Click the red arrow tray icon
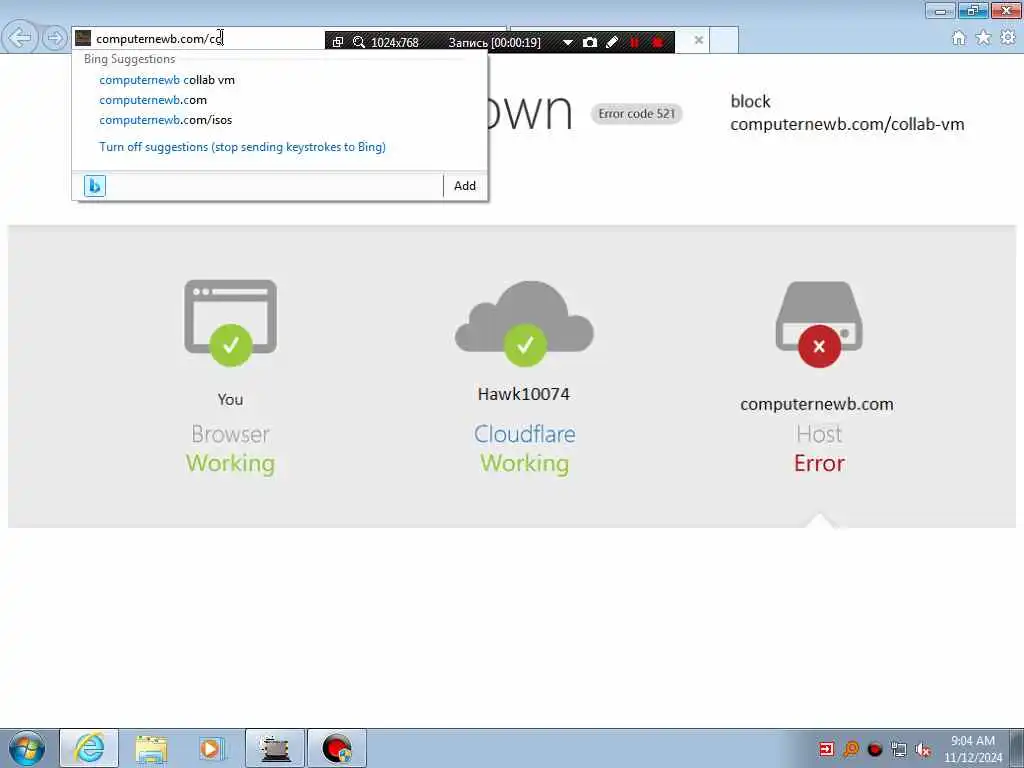Image resolution: width=1024 pixels, height=768 pixels. [x=827, y=749]
